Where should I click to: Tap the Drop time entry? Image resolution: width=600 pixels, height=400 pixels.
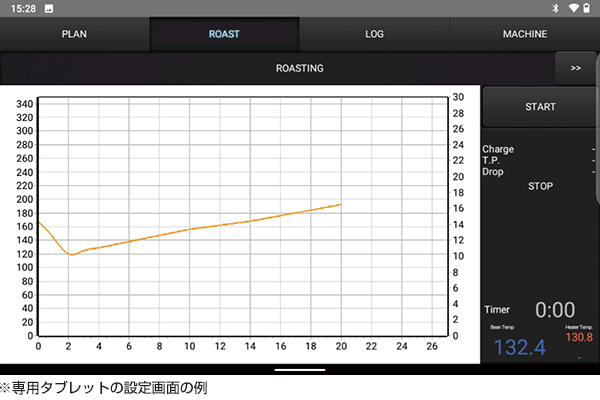pos(494,172)
